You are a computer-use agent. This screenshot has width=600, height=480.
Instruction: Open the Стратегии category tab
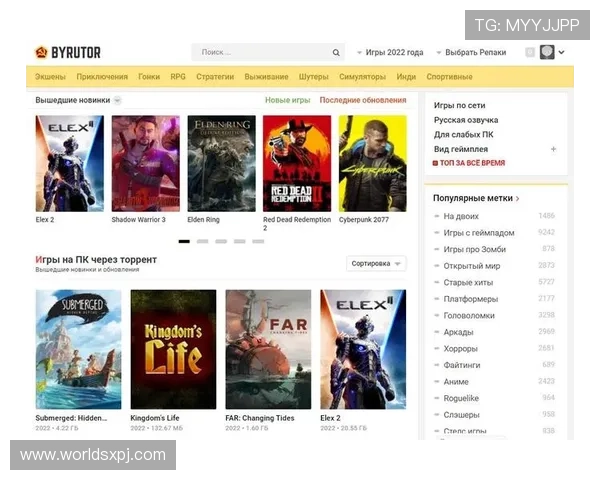[x=215, y=77]
